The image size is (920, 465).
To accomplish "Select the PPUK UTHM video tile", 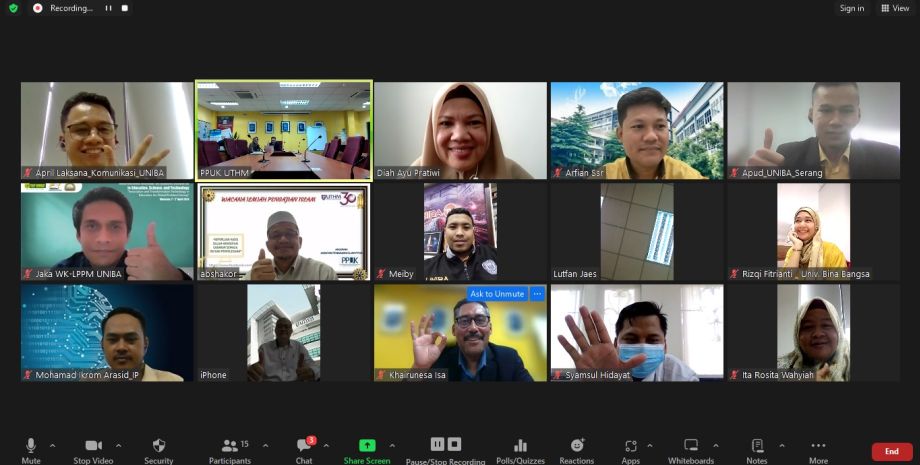I will (283, 130).
